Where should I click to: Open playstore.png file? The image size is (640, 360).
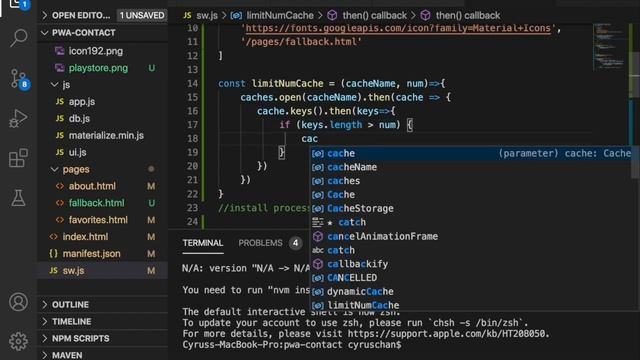pos(102,68)
